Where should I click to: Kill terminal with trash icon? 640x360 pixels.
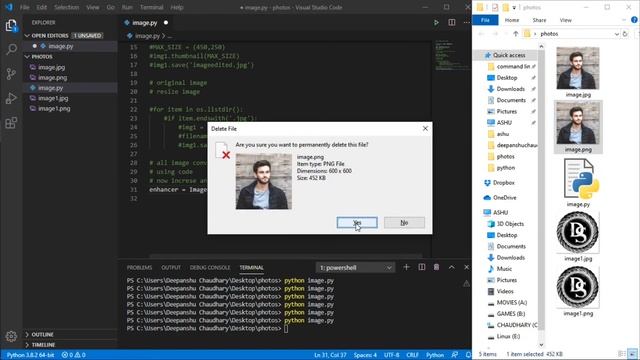[436, 267]
